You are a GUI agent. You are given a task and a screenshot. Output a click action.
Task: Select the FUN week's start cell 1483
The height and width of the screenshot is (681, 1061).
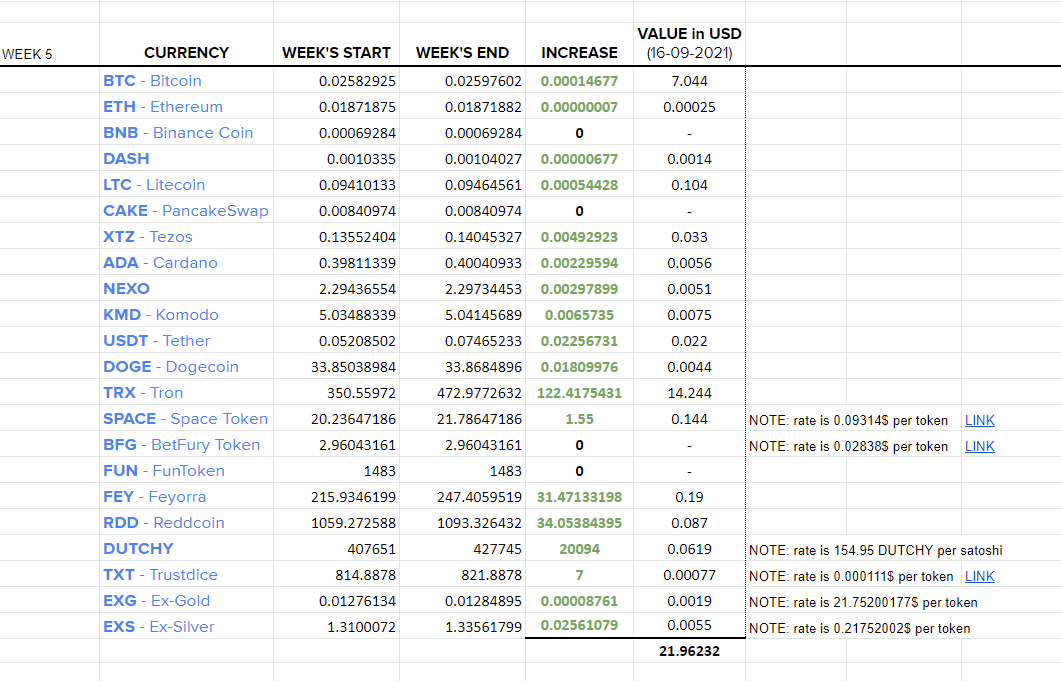336,471
